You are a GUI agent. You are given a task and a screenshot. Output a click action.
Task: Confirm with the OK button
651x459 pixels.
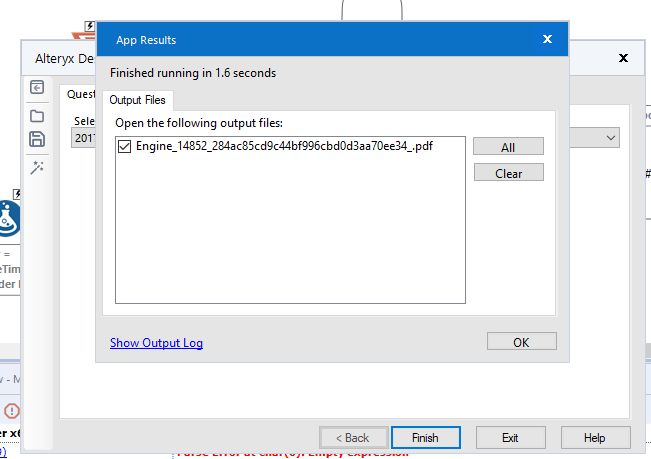click(x=521, y=342)
